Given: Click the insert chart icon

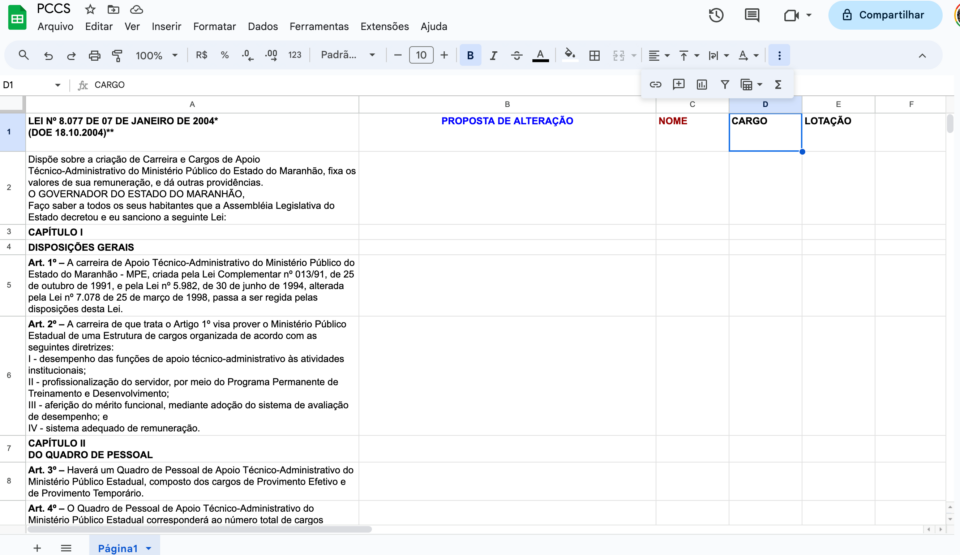Looking at the screenshot, I should [x=702, y=85].
